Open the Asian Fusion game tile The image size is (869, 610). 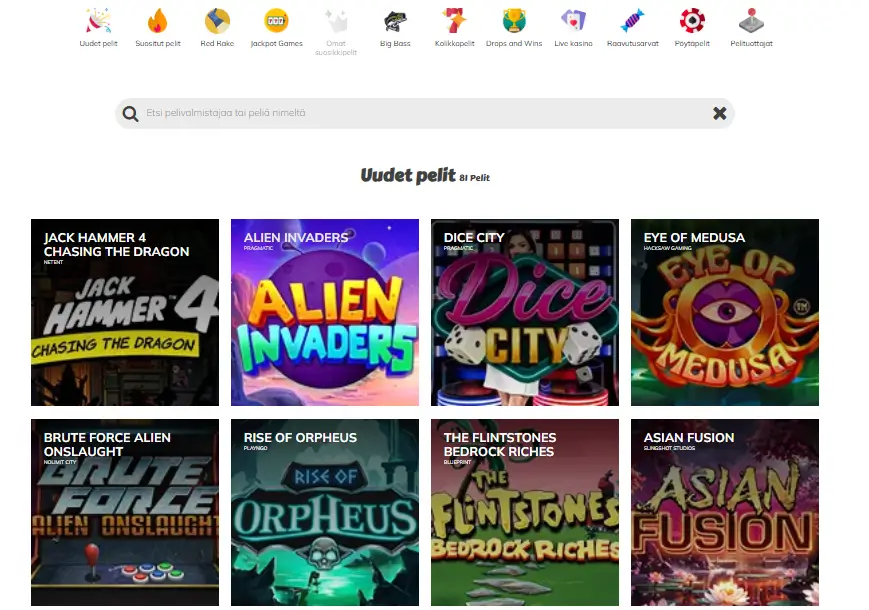(x=725, y=512)
